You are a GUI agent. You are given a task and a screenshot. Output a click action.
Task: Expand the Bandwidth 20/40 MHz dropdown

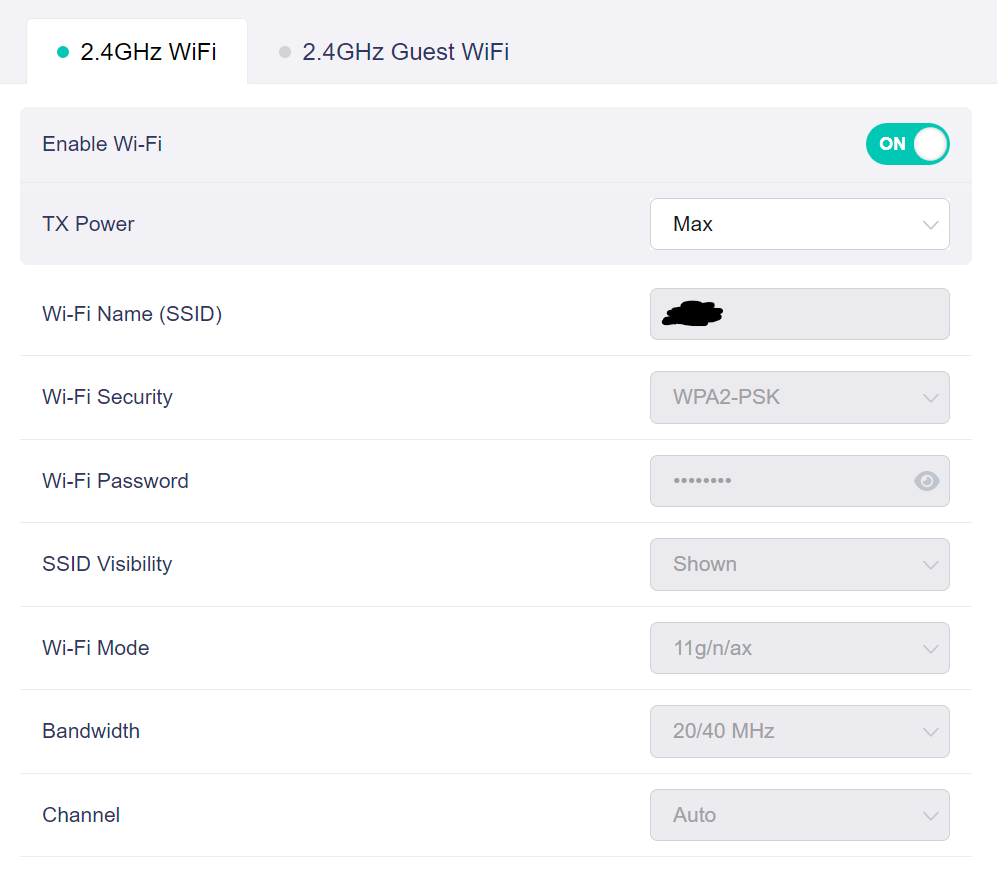pyautogui.click(x=799, y=731)
